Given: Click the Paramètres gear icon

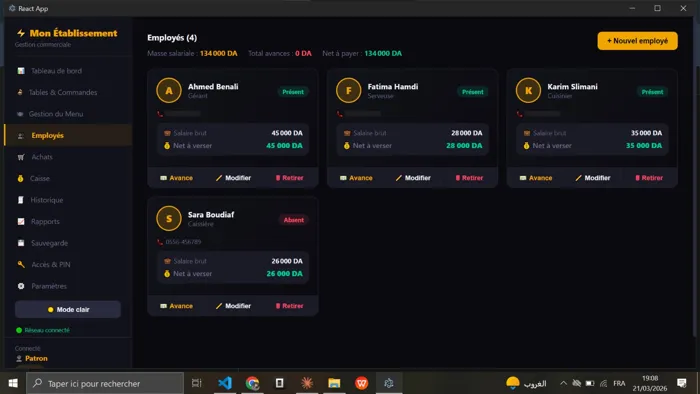Looking at the screenshot, I should pyautogui.click(x=21, y=286).
